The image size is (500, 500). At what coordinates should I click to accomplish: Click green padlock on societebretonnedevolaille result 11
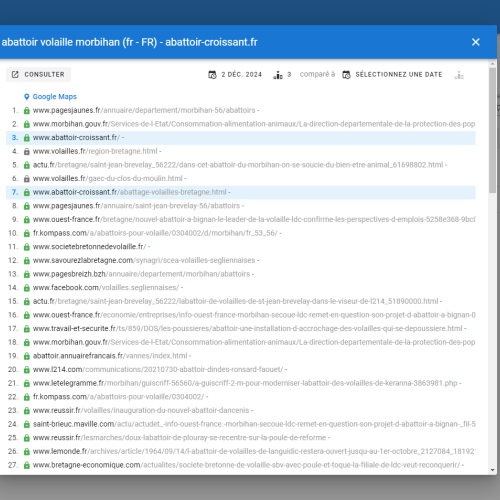coord(27,247)
